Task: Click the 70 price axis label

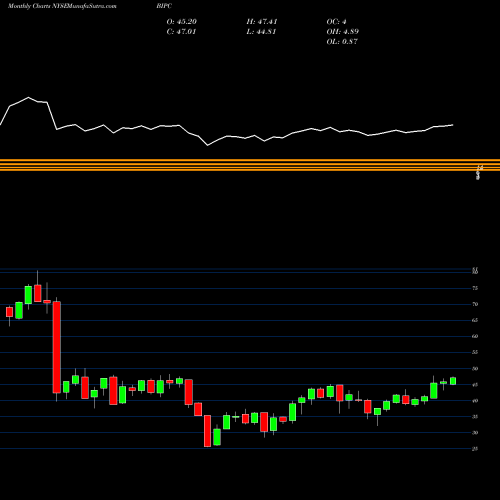Action: pyautogui.click(x=475, y=304)
